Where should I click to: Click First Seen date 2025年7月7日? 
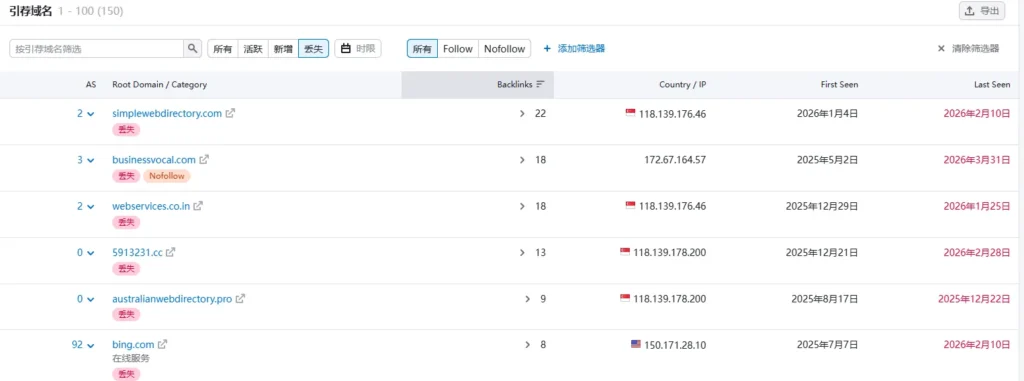click(x=827, y=344)
